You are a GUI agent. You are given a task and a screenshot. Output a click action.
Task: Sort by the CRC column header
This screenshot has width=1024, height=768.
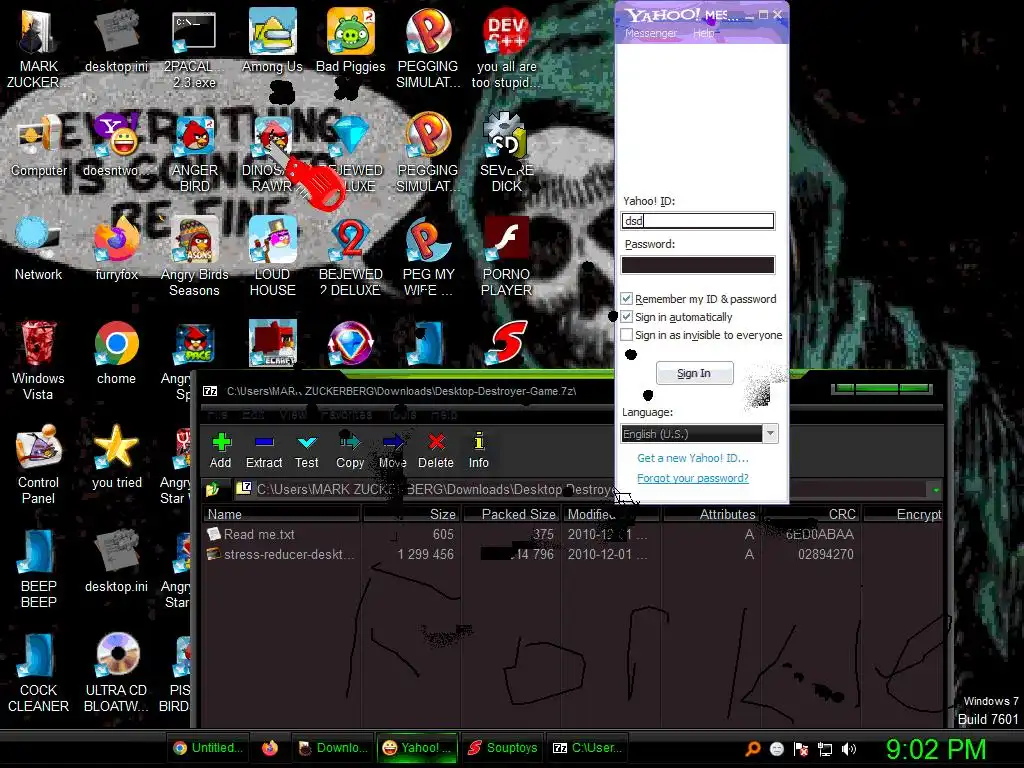tap(811, 515)
